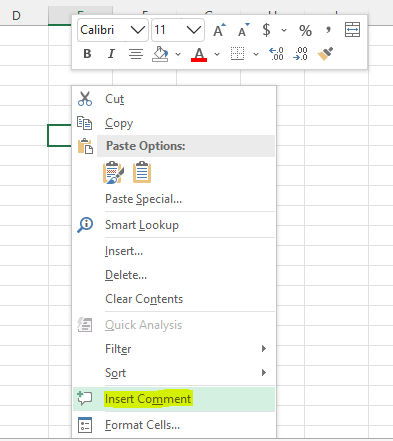
Task: Click the Merge and Center icon
Action: 352,30
